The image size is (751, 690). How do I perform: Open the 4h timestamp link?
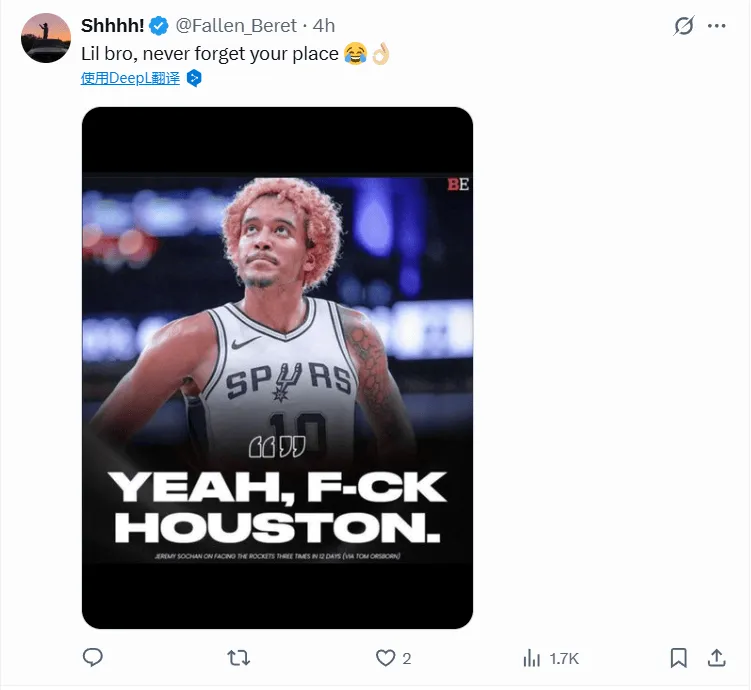click(x=323, y=26)
